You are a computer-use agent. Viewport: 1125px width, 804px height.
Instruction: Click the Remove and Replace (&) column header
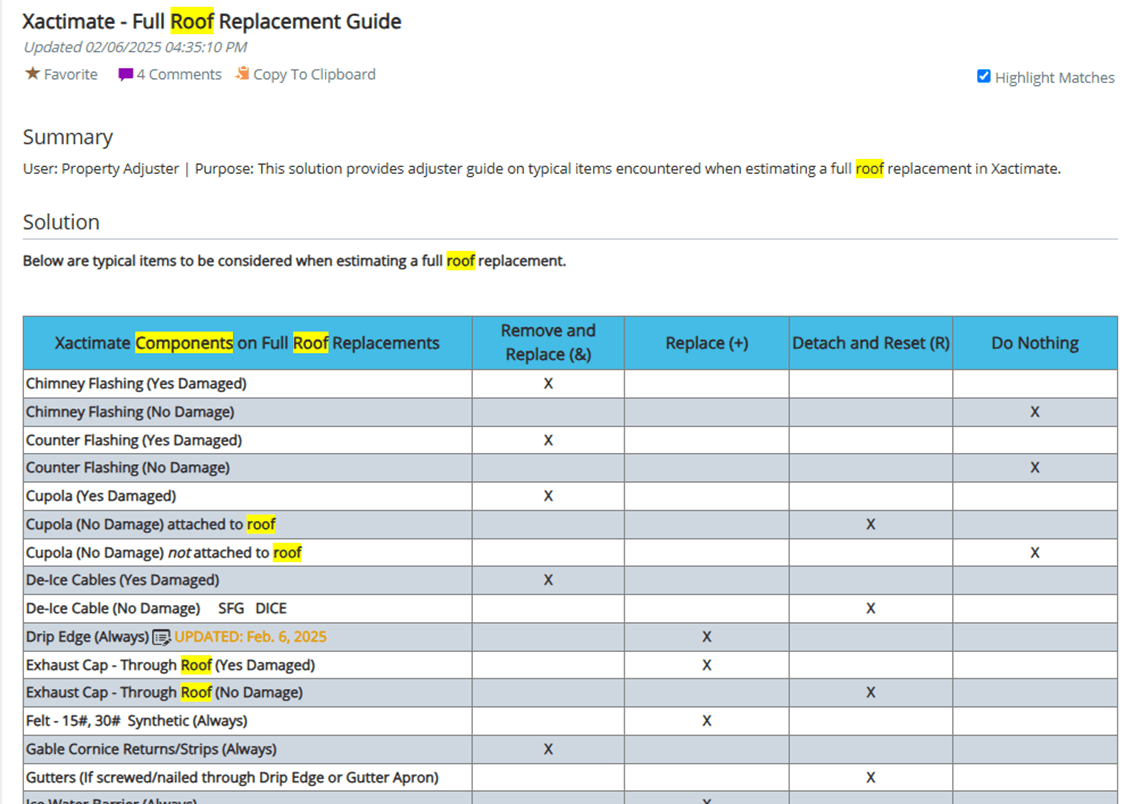(548, 343)
